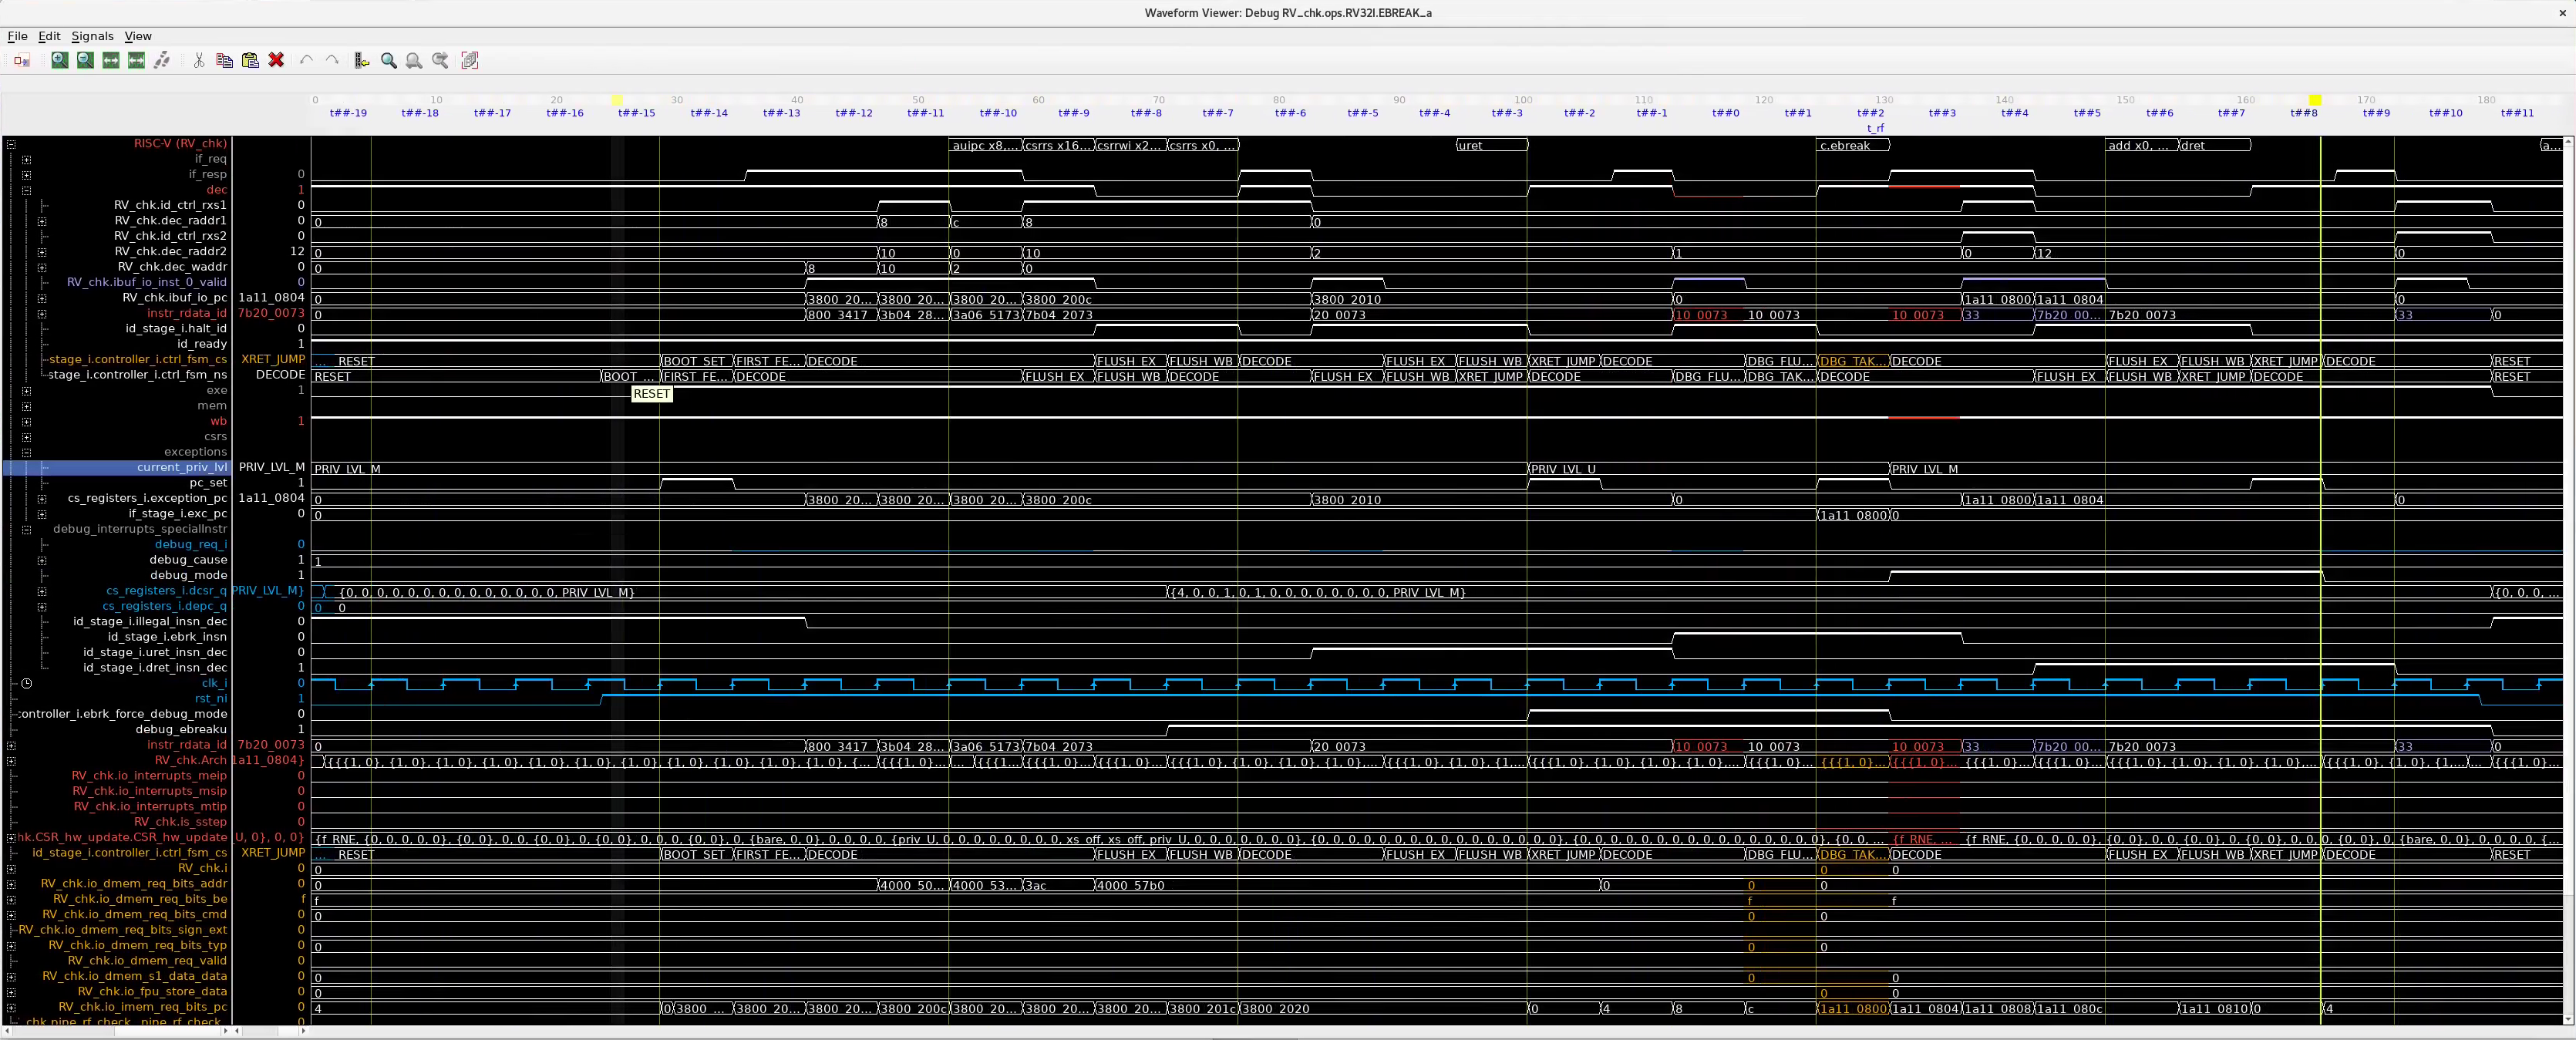
Task: Expand RV_chk.dec_raddr1 to show bits
Action: [x=42, y=222]
